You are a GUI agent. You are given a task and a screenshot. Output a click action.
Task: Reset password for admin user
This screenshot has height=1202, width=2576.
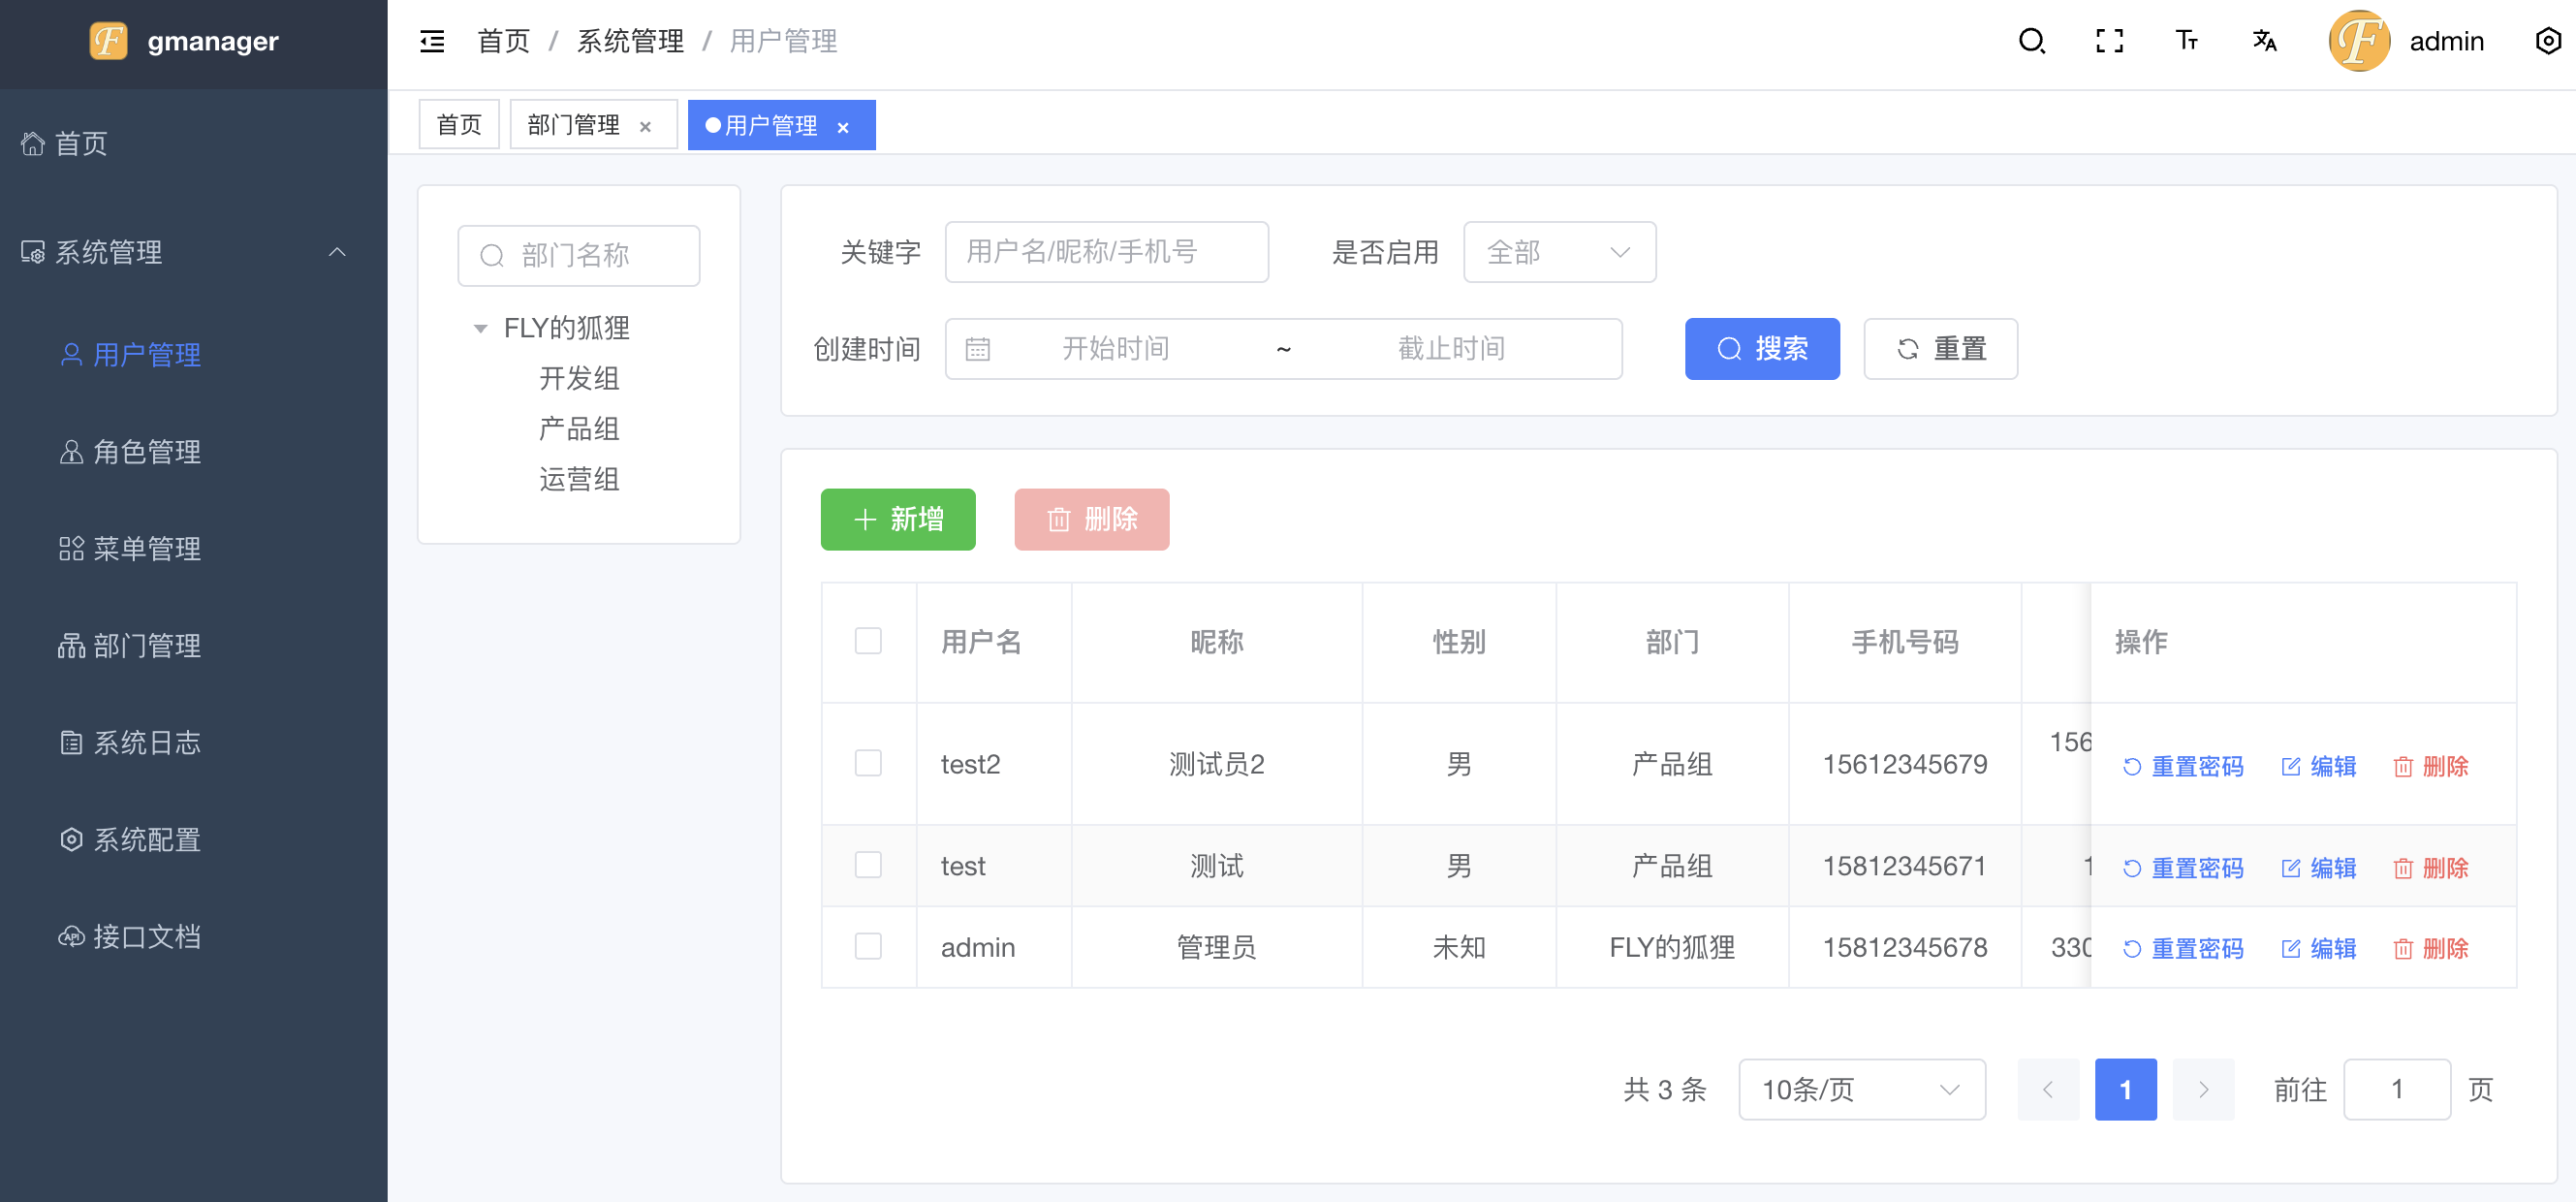pyautogui.click(x=2183, y=948)
